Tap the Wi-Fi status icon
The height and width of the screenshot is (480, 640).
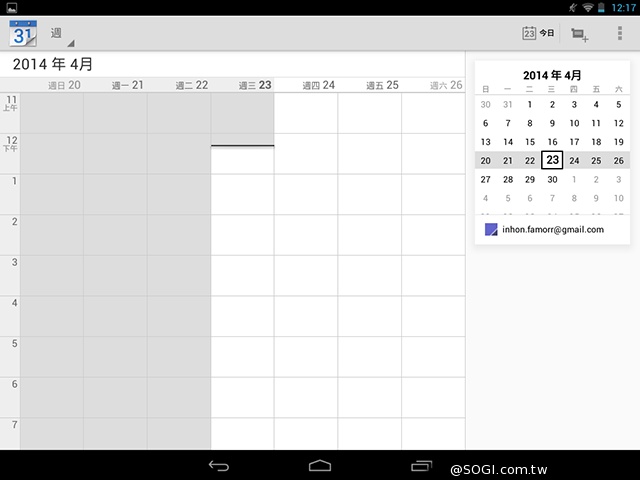pyautogui.click(x=587, y=7)
